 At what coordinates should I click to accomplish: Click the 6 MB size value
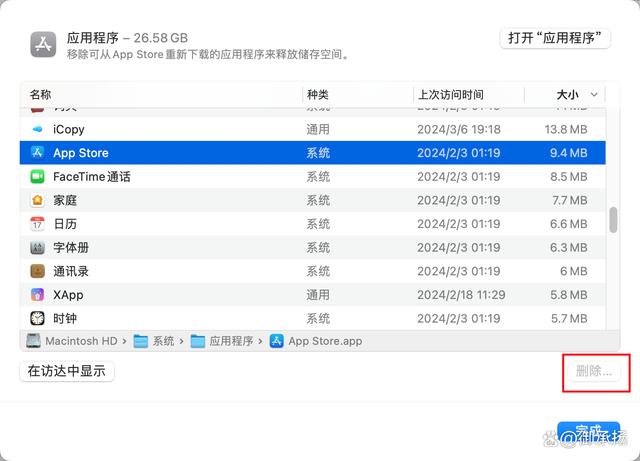573,271
